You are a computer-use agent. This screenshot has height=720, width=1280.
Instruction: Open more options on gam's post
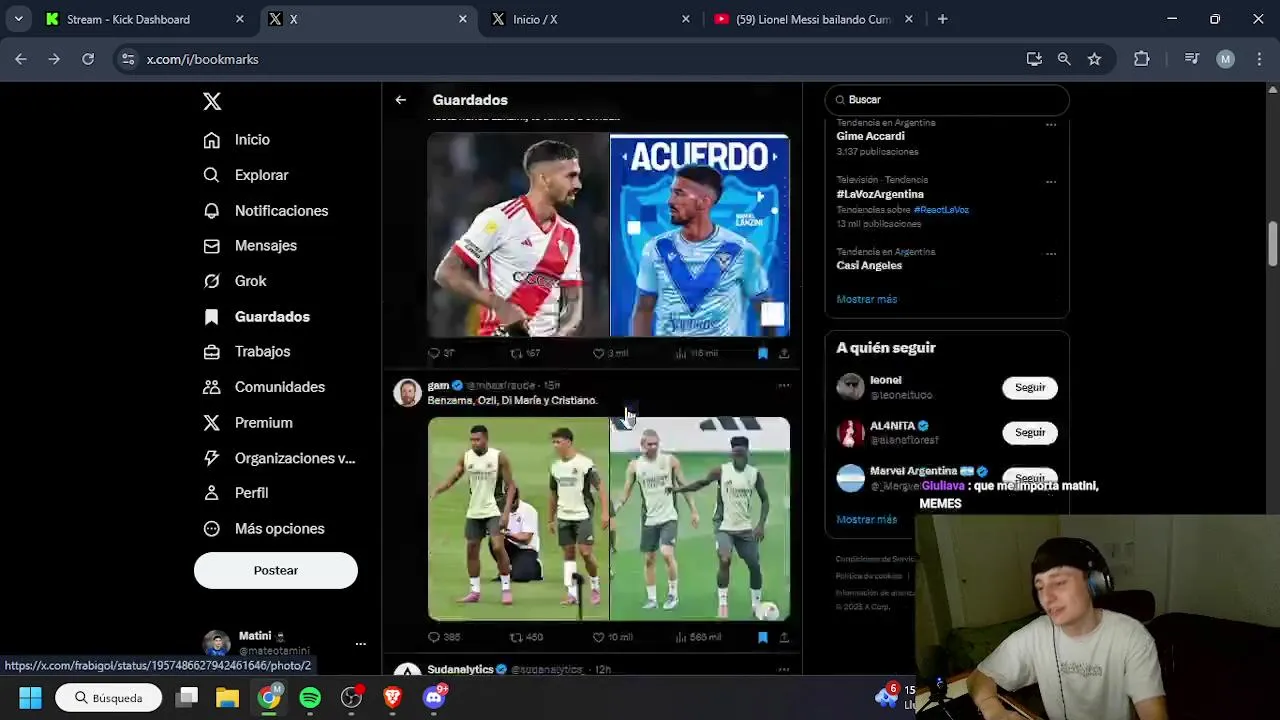tap(784, 385)
